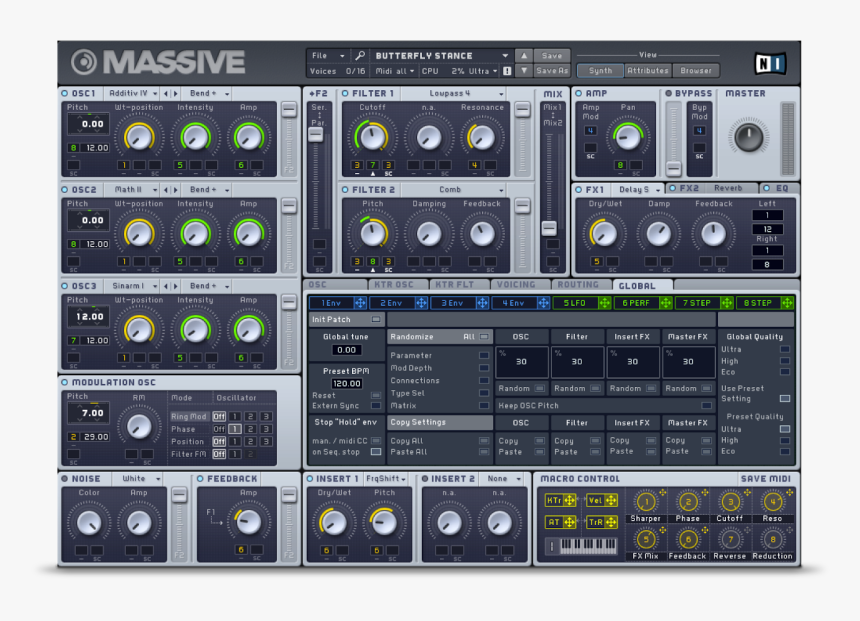Open Noise White type dropdown
This screenshot has width=860, height=621.
coord(138,479)
